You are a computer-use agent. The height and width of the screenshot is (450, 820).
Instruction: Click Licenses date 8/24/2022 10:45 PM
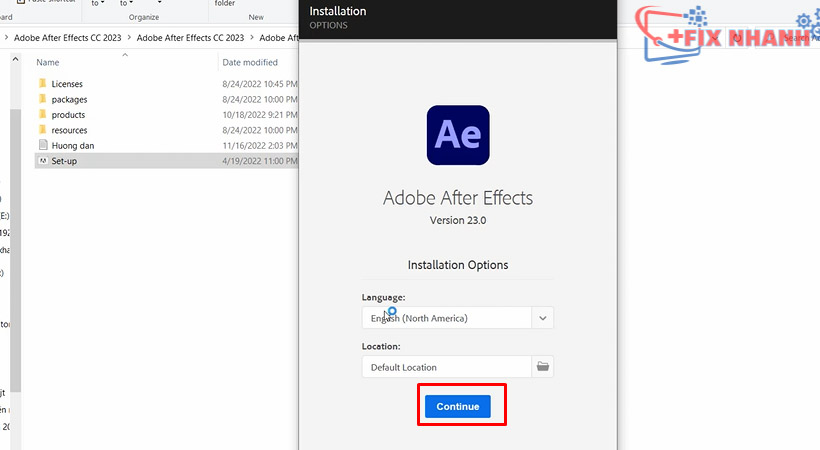click(259, 84)
